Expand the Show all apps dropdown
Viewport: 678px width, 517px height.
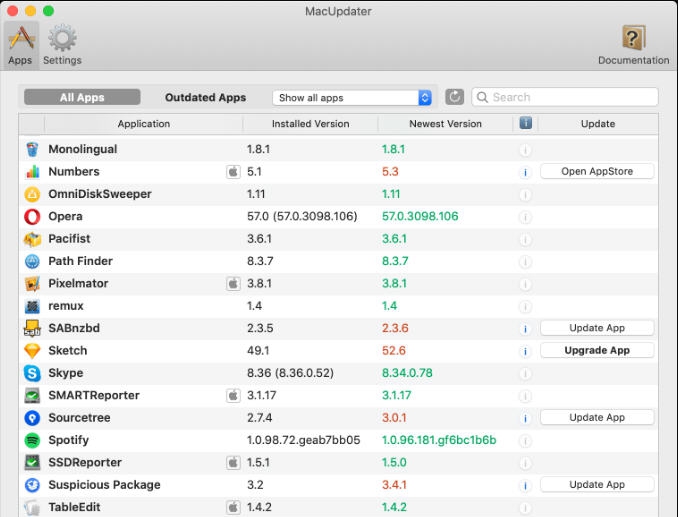coord(352,98)
